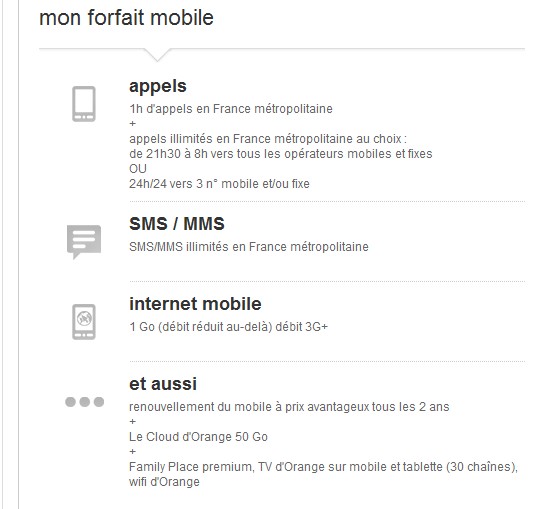Click the speech bubble SMS/MMS icon

(84, 242)
